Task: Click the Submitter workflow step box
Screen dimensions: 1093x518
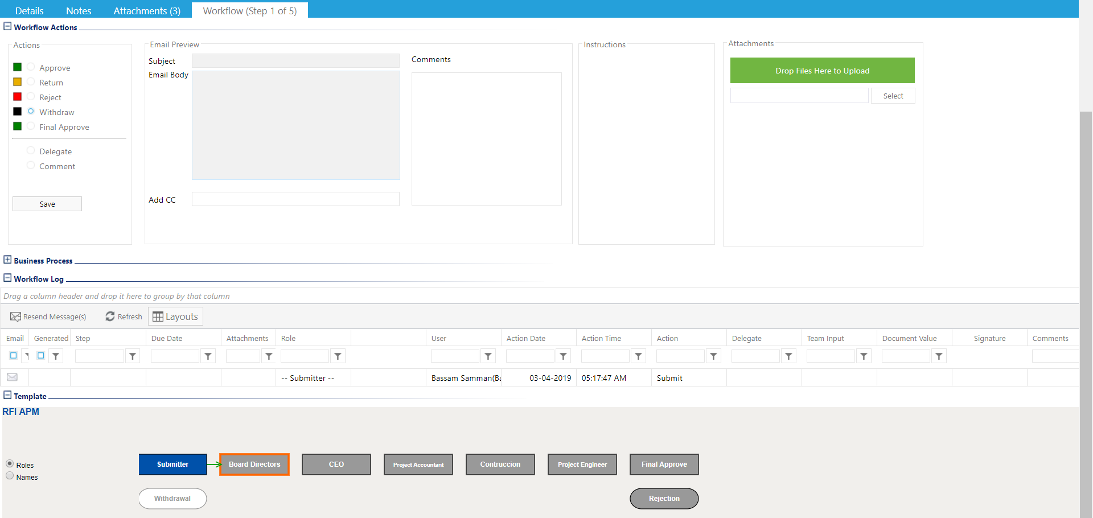Action: (173, 464)
